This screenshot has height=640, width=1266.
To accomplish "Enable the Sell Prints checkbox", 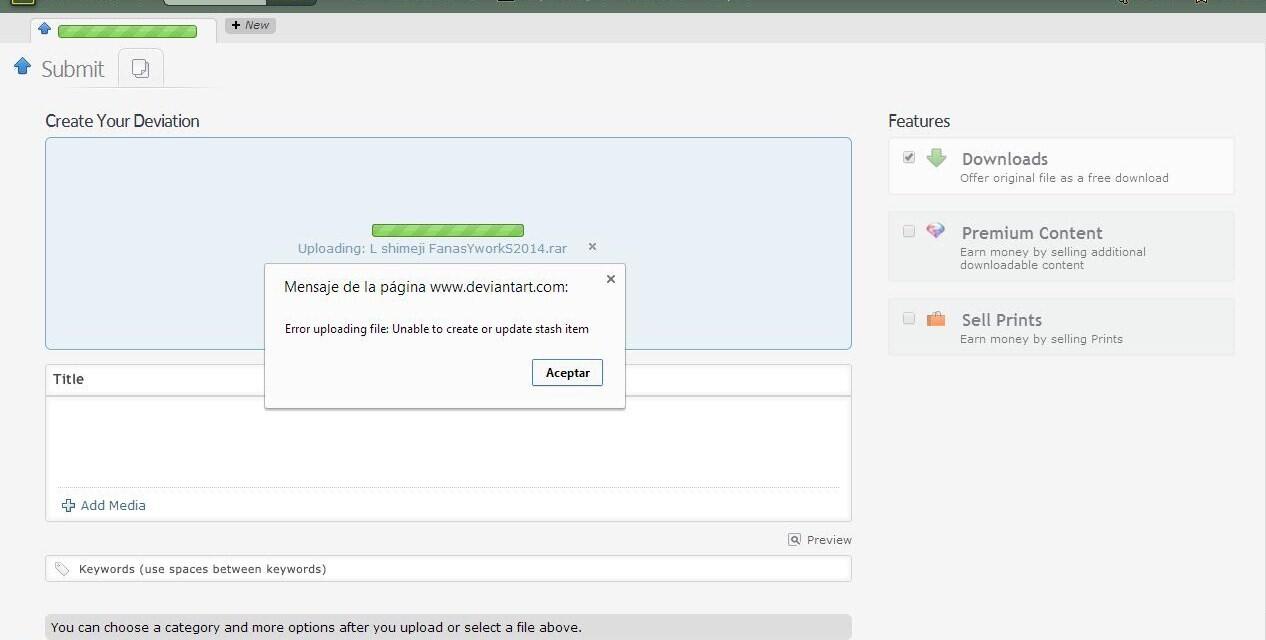I will coord(909,318).
